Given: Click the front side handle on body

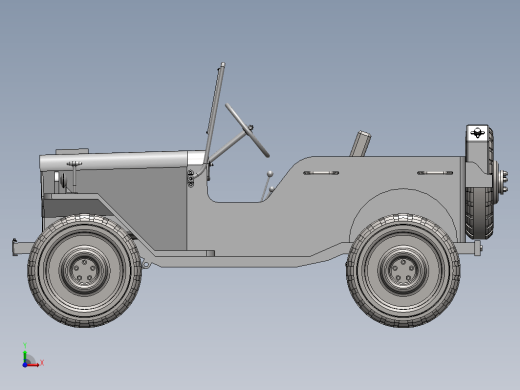Looking at the screenshot, I should (321, 173).
